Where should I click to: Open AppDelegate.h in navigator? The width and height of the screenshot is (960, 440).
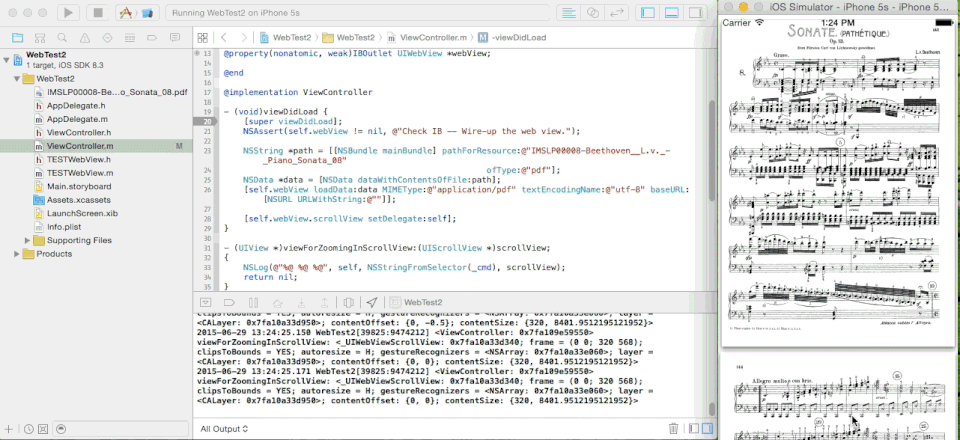click(x=70, y=106)
